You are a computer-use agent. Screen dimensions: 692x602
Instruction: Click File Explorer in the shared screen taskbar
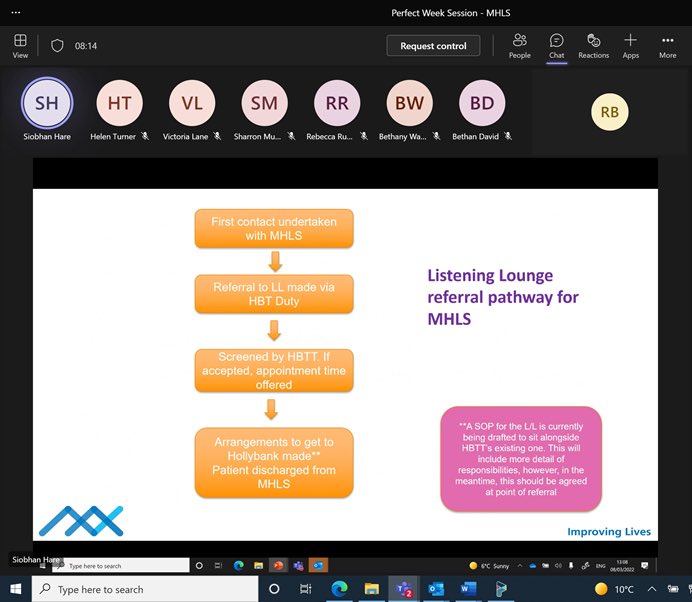pos(259,565)
